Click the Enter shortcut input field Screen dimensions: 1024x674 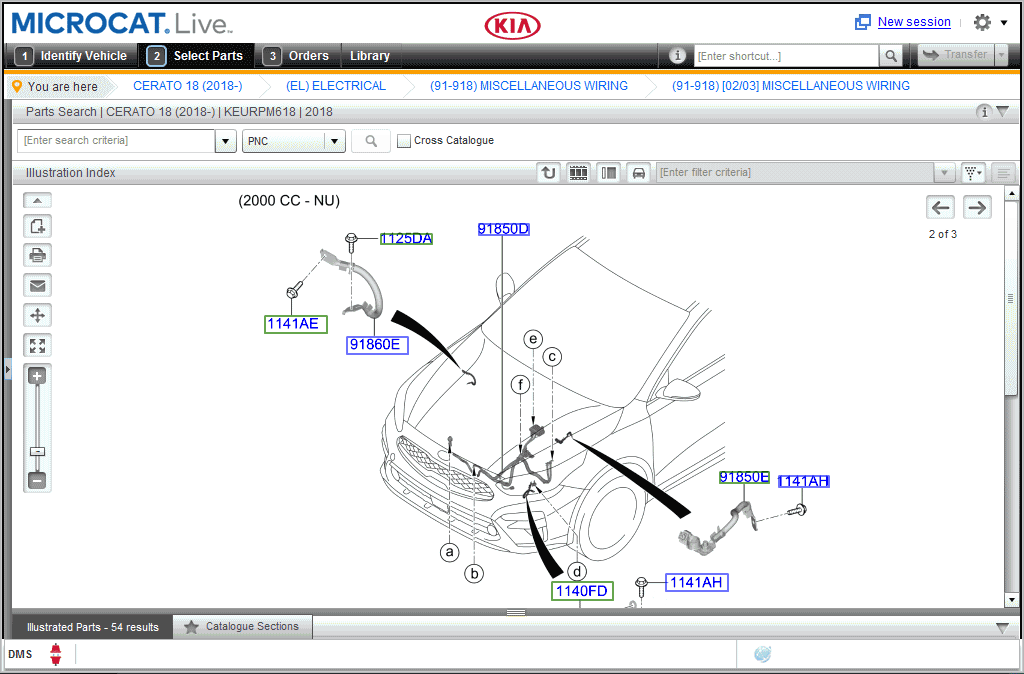pyautogui.click(x=785, y=56)
